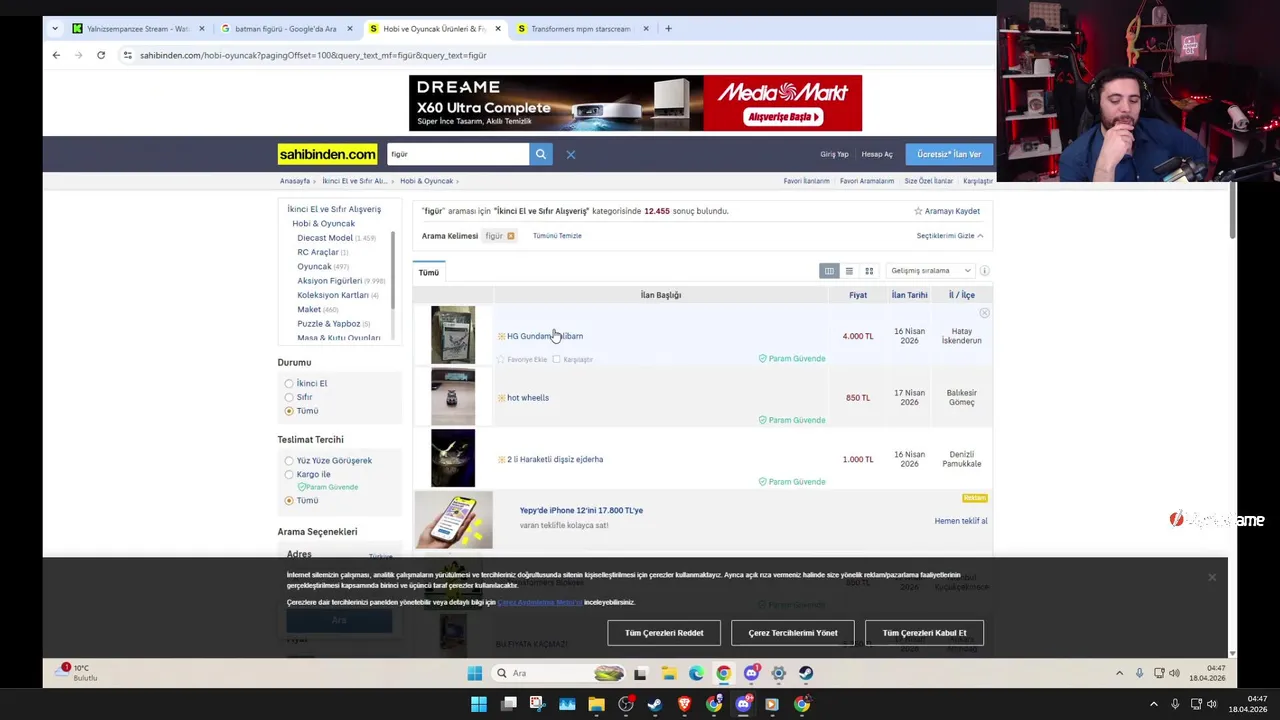This screenshot has width=1280, height=720.
Task: Go back in the browser
Action: 56,55
